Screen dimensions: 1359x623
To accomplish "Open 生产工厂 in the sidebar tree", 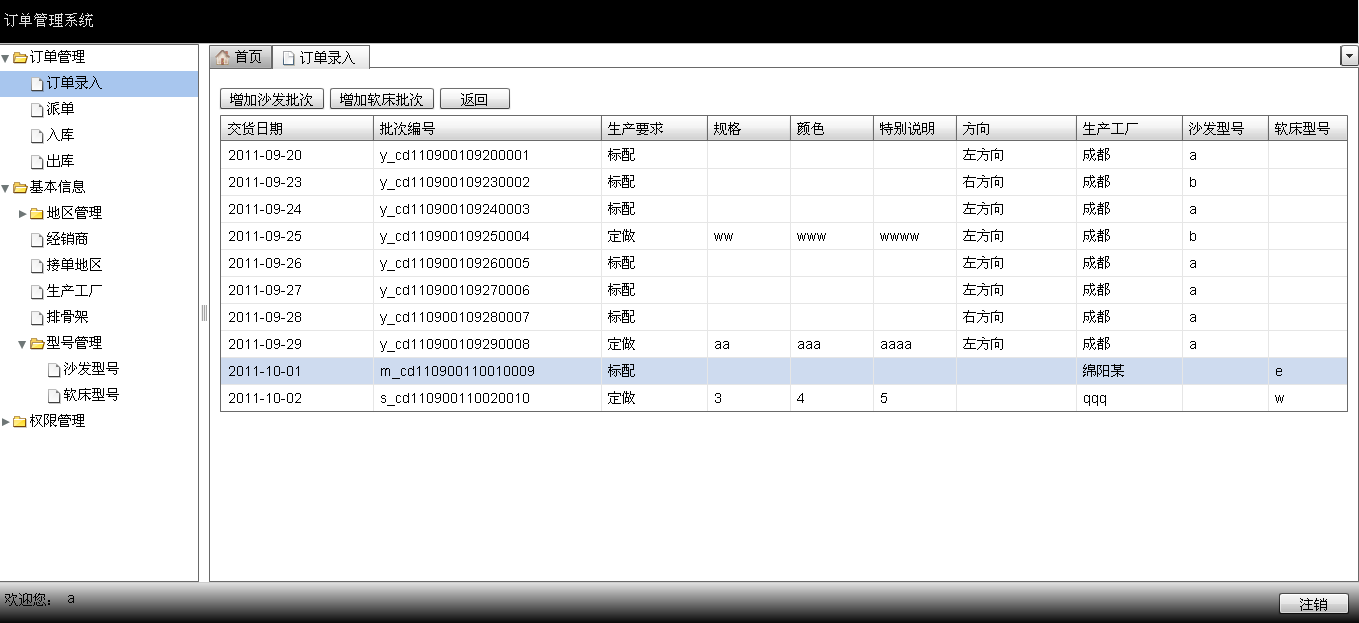I will point(74,291).
